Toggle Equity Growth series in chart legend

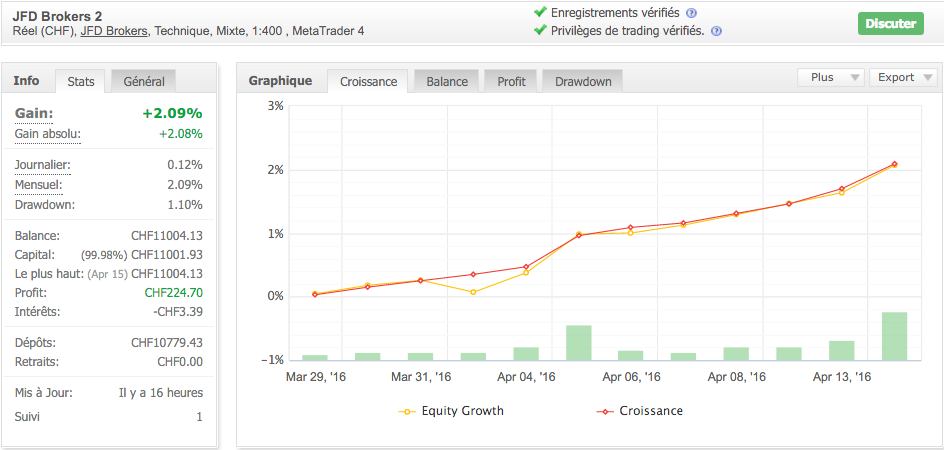click(x=451, y=411)
